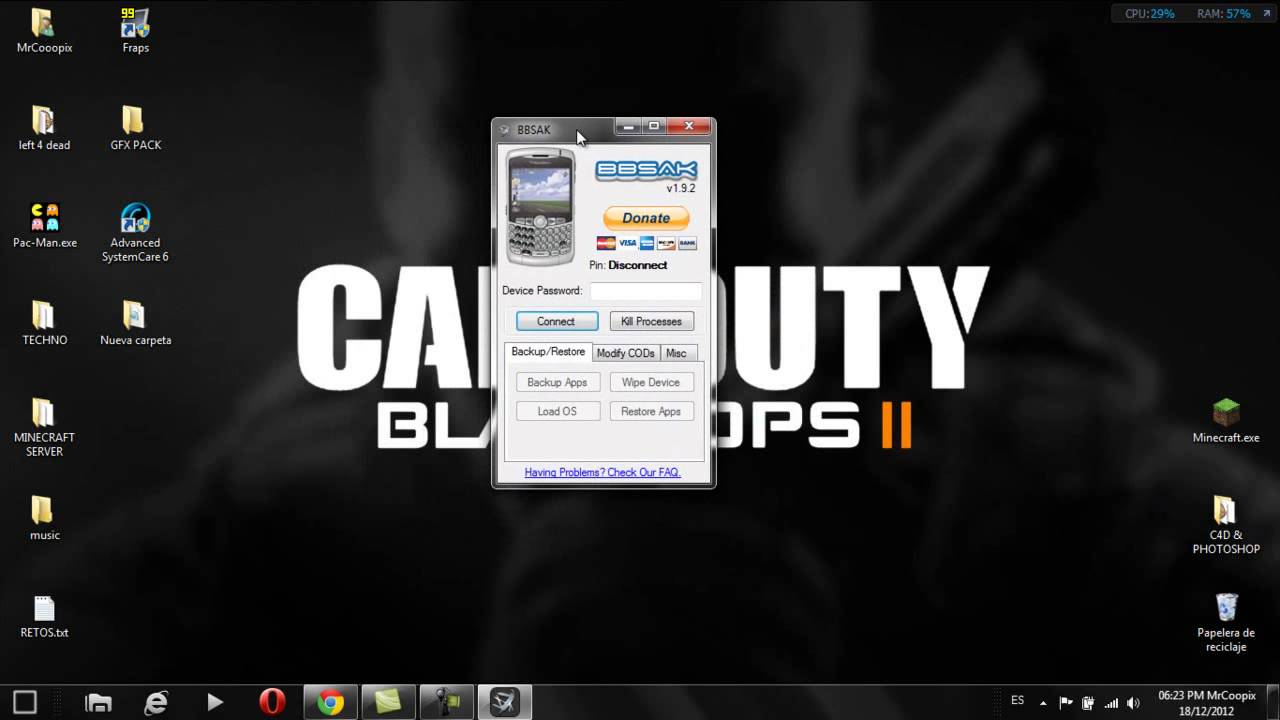Click the power tray icon
This screenshot has height=720, width=1280.
pos(1088,703)
